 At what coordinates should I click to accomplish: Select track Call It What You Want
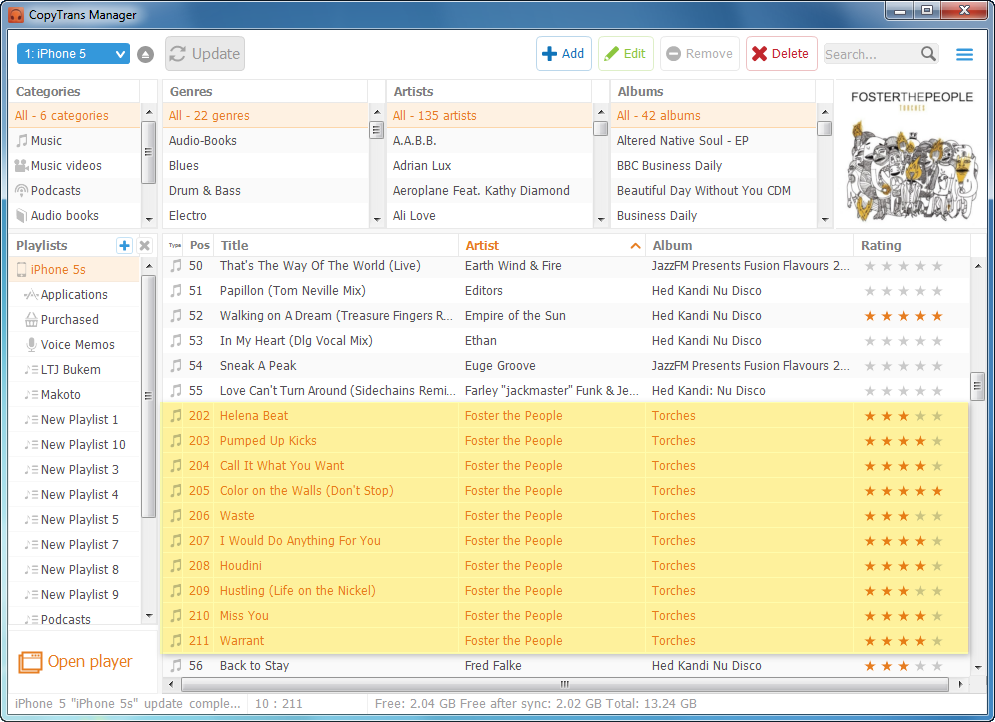(x=565, y=466)
